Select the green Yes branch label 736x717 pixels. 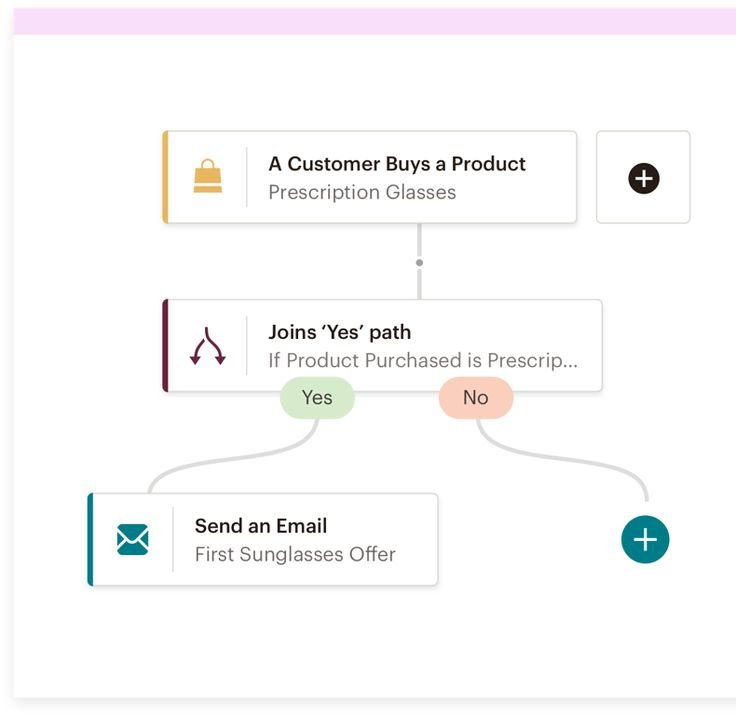point(317,398)
